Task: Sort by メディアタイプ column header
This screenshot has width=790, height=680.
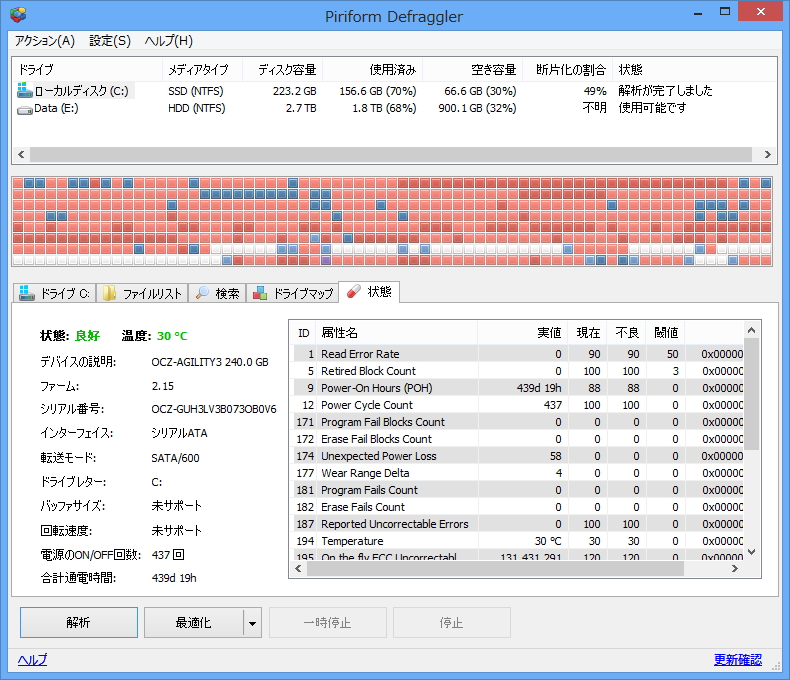Action: coord(203,70)
